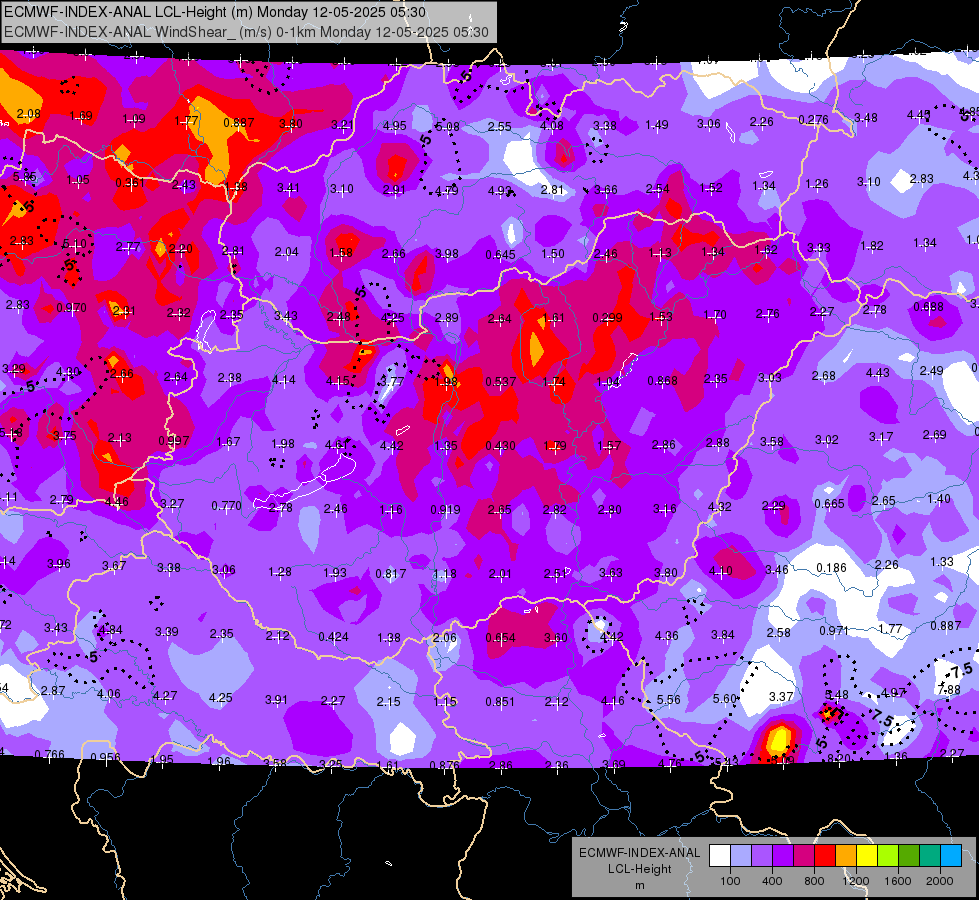Click the grid value 0.970

coord(72,308)
